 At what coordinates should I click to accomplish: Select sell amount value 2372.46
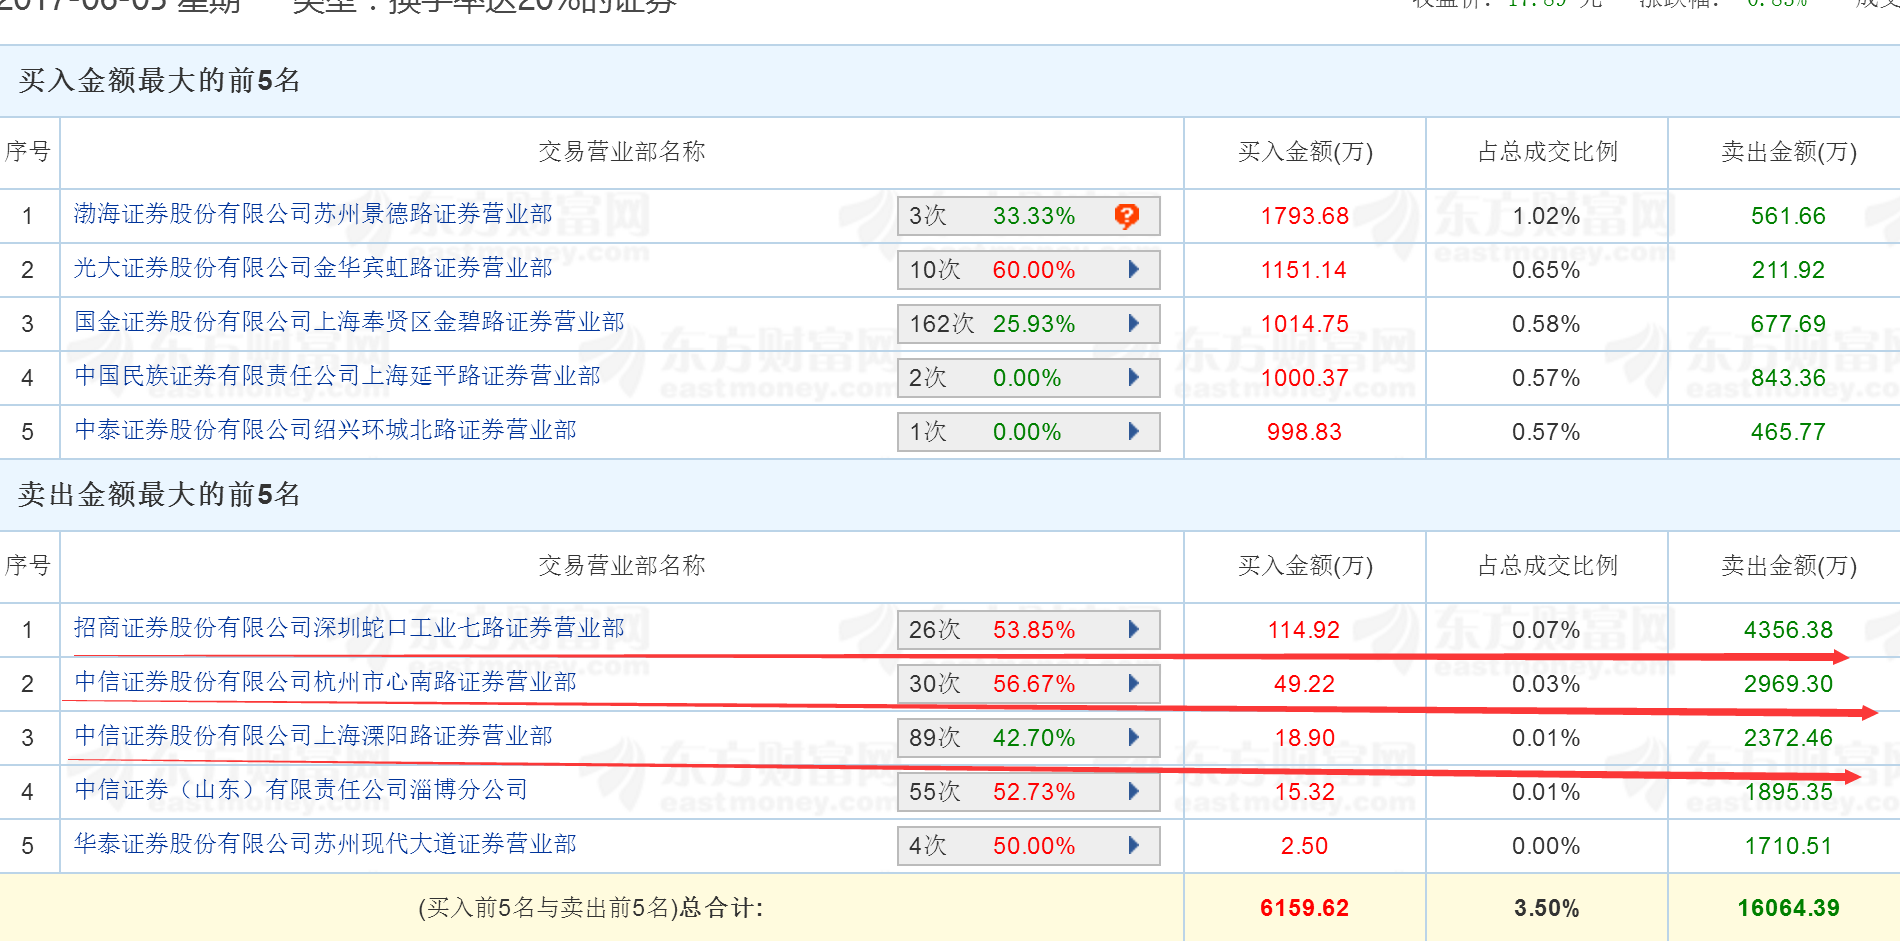pos(1788,738)
